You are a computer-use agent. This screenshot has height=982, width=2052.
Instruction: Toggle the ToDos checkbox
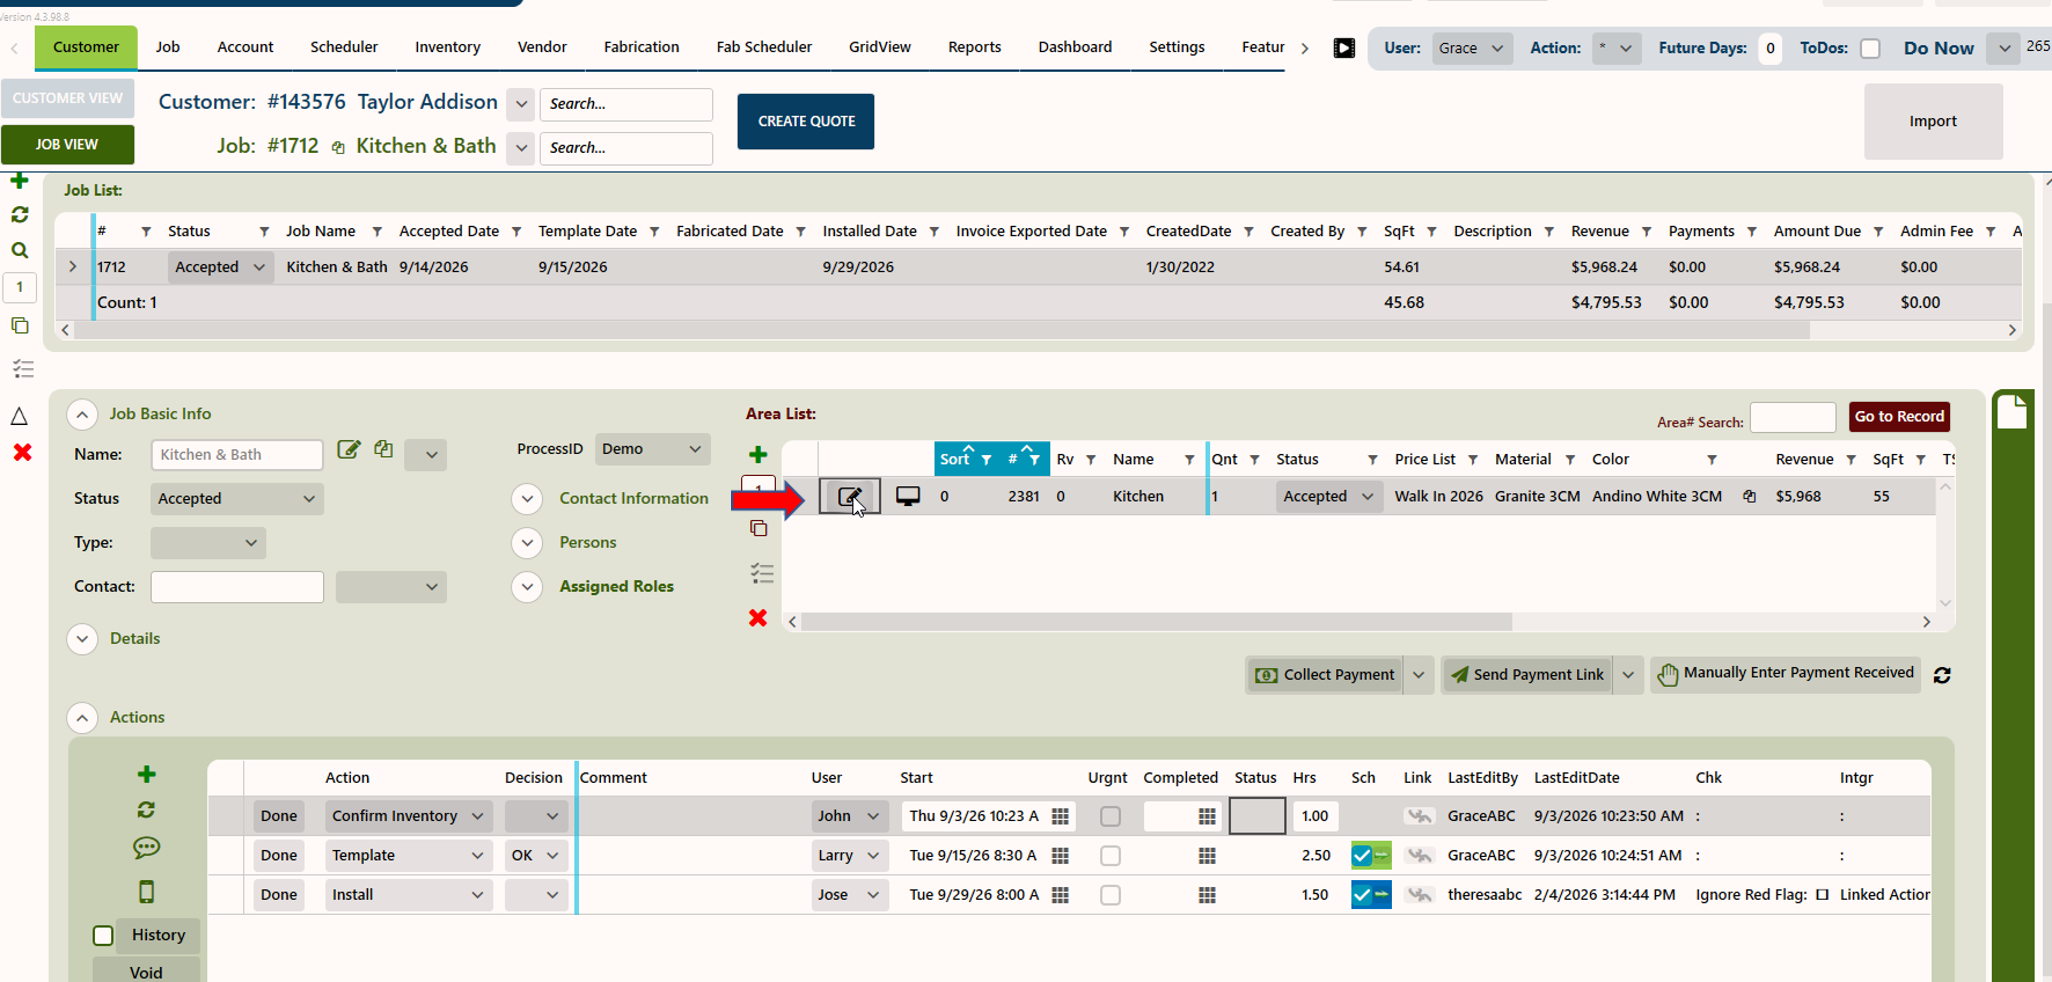click(1870, 48)
